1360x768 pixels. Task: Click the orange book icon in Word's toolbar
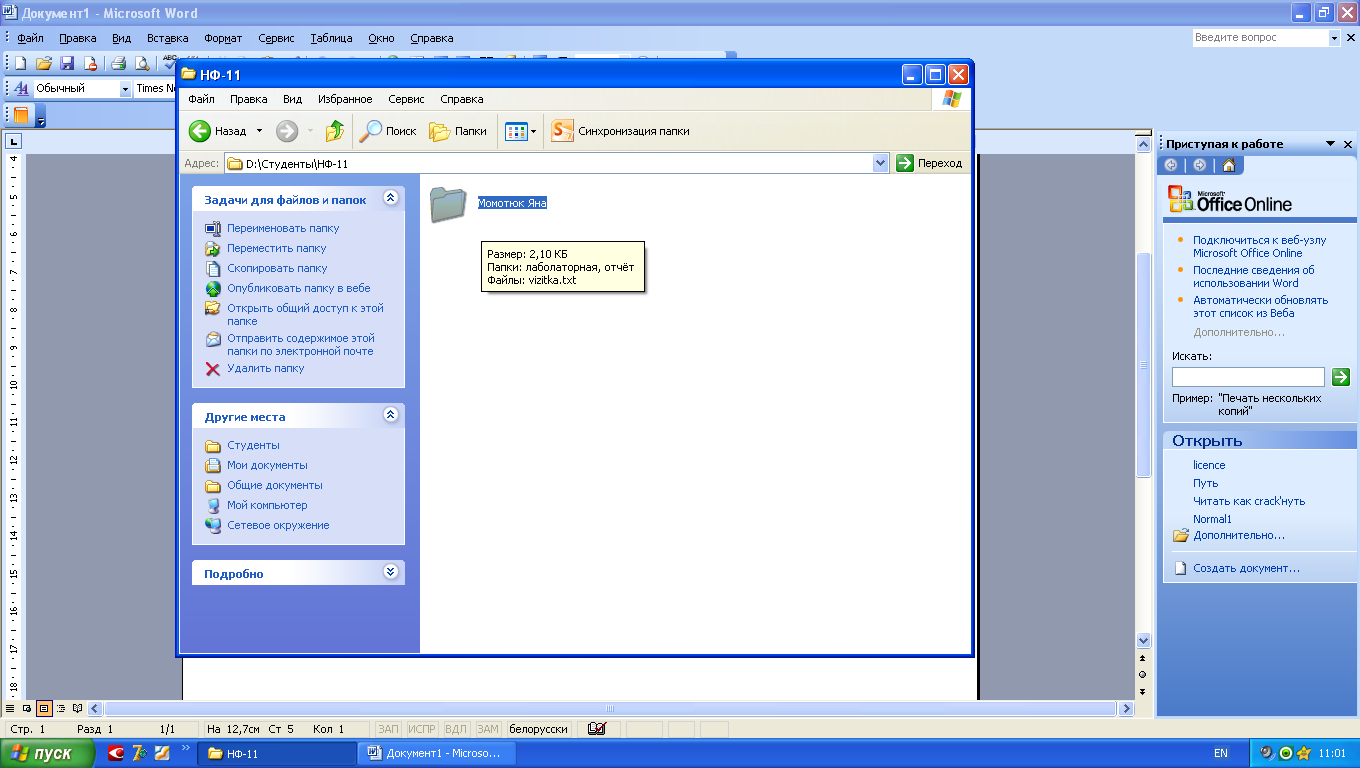point(21,115)
